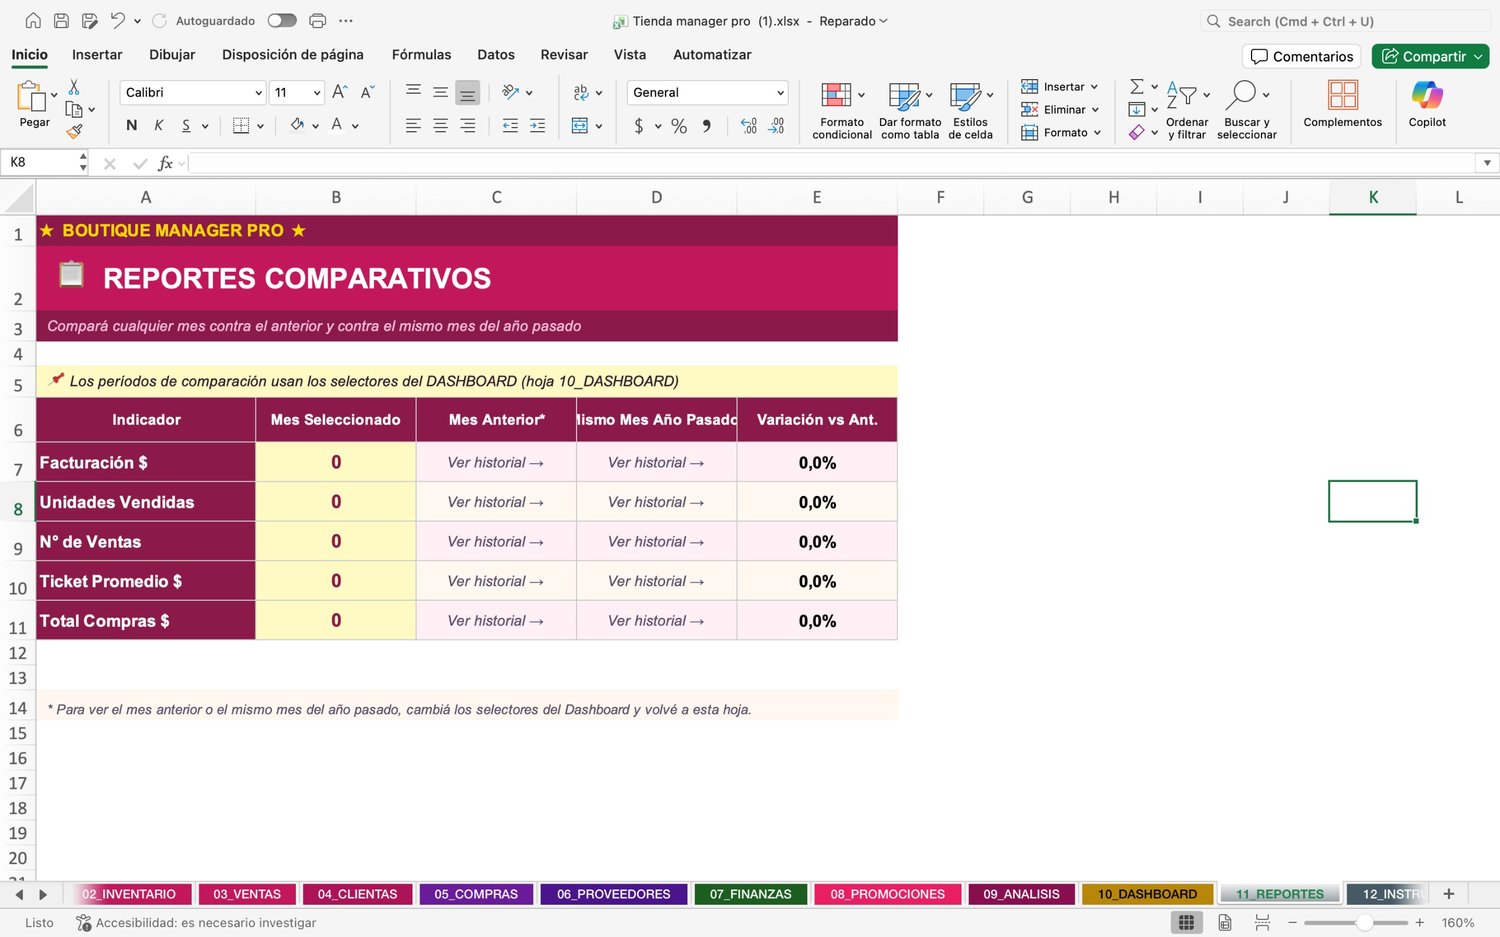Apply the fill color bucket
The height and width of the screenshot is (937, 1500).
(297, 125)
